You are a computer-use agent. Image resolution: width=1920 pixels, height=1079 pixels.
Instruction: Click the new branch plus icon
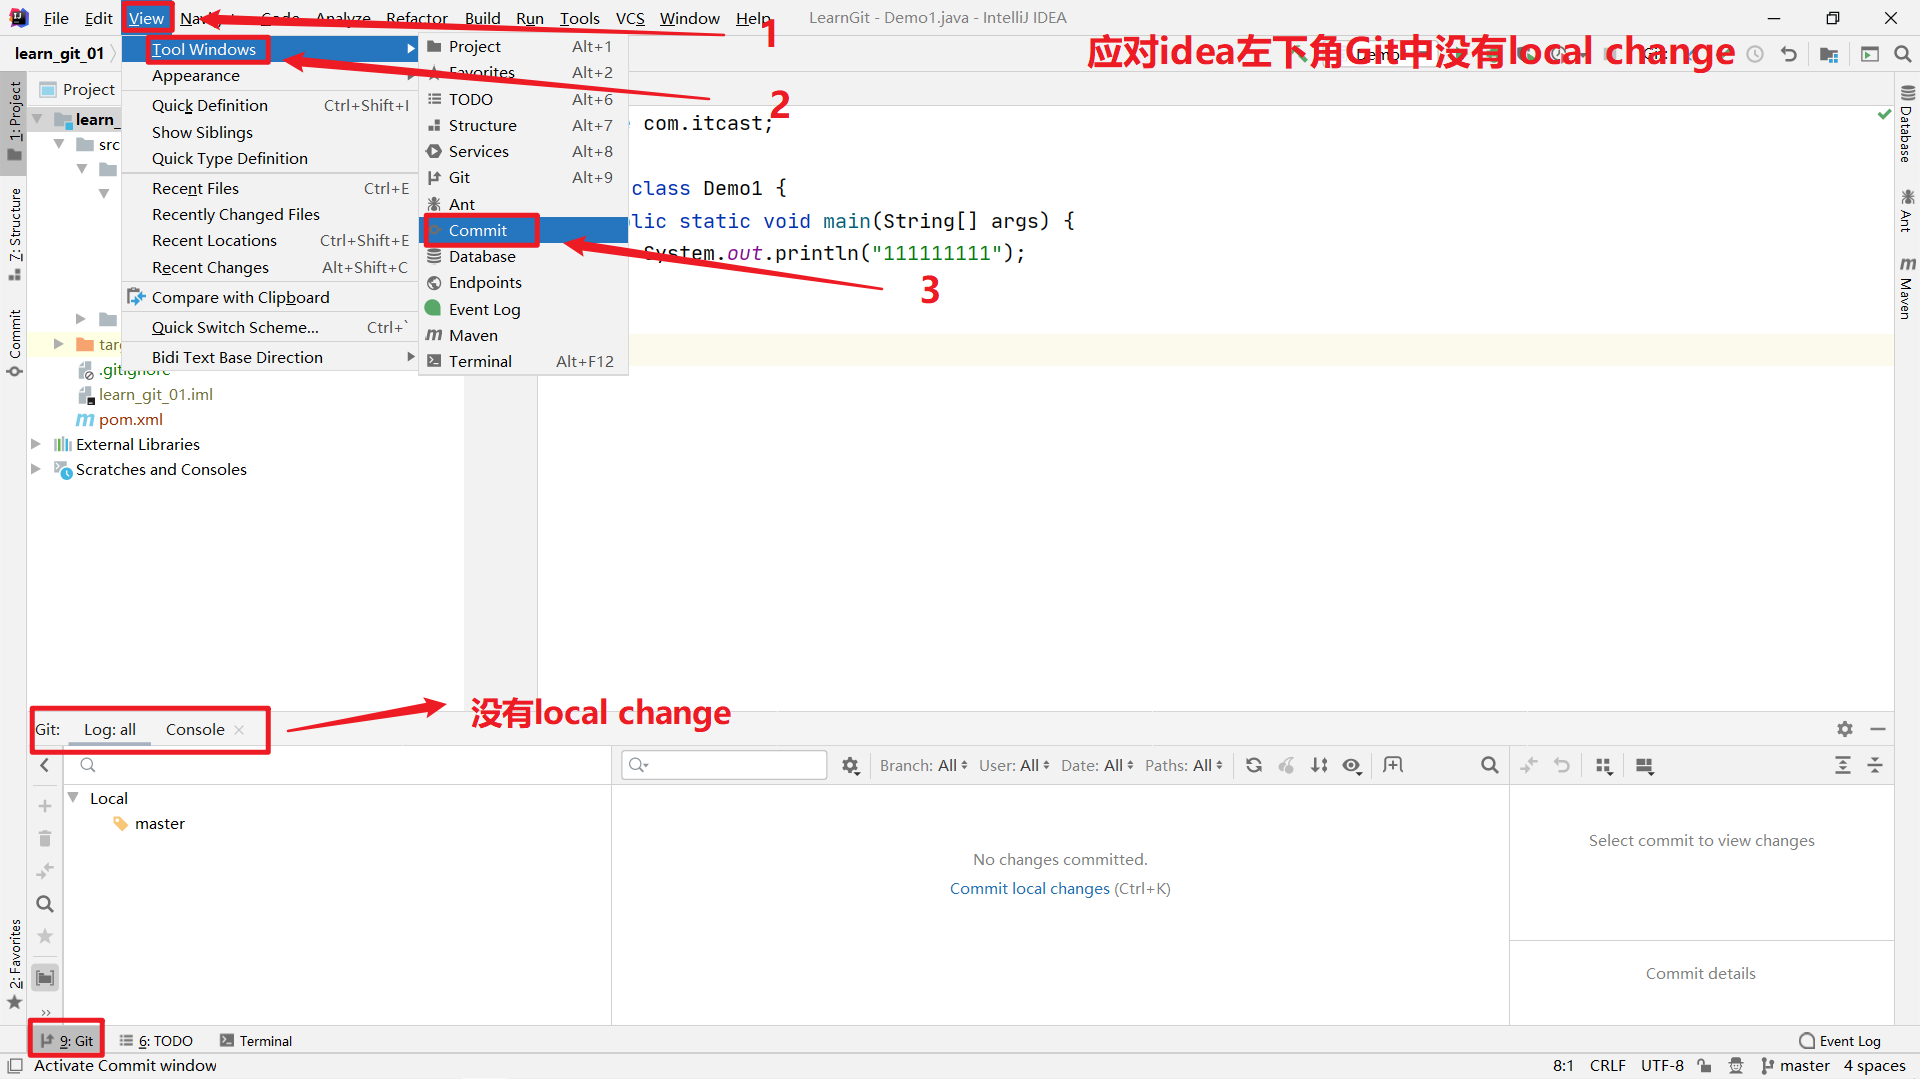click(x=45, y=806)
